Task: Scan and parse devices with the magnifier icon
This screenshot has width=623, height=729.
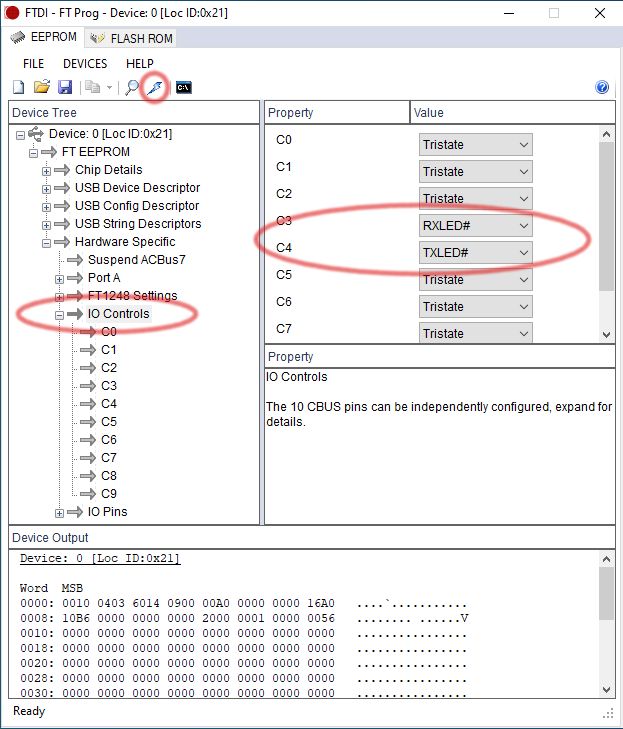Action: [132, 87]
